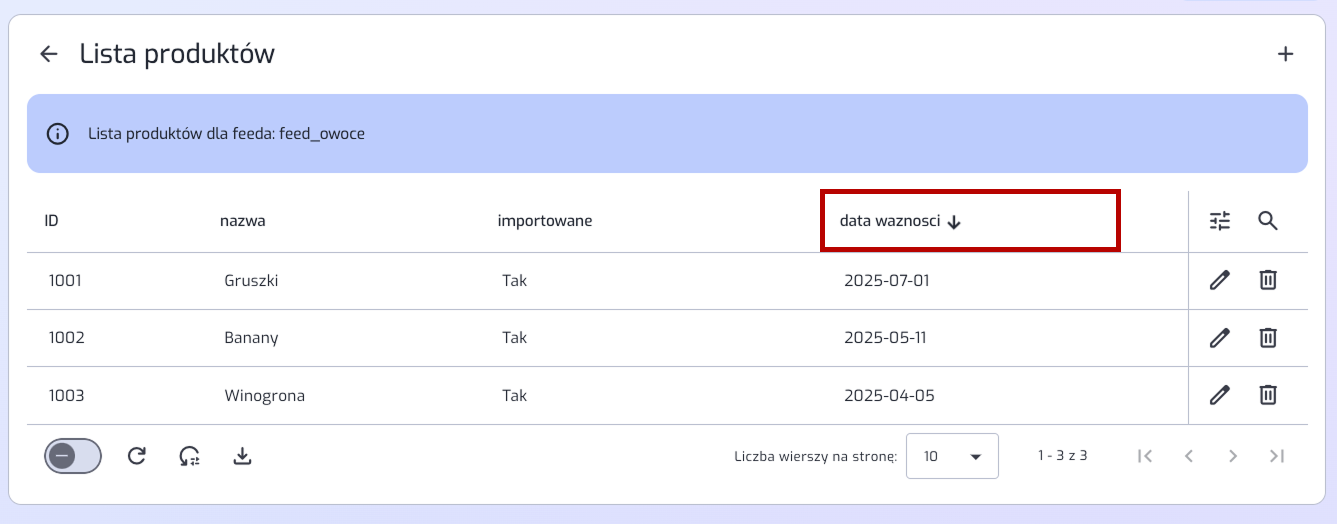Open rows per page dropdown
This screenshot has width=1337, height=524.
[952, 456]
